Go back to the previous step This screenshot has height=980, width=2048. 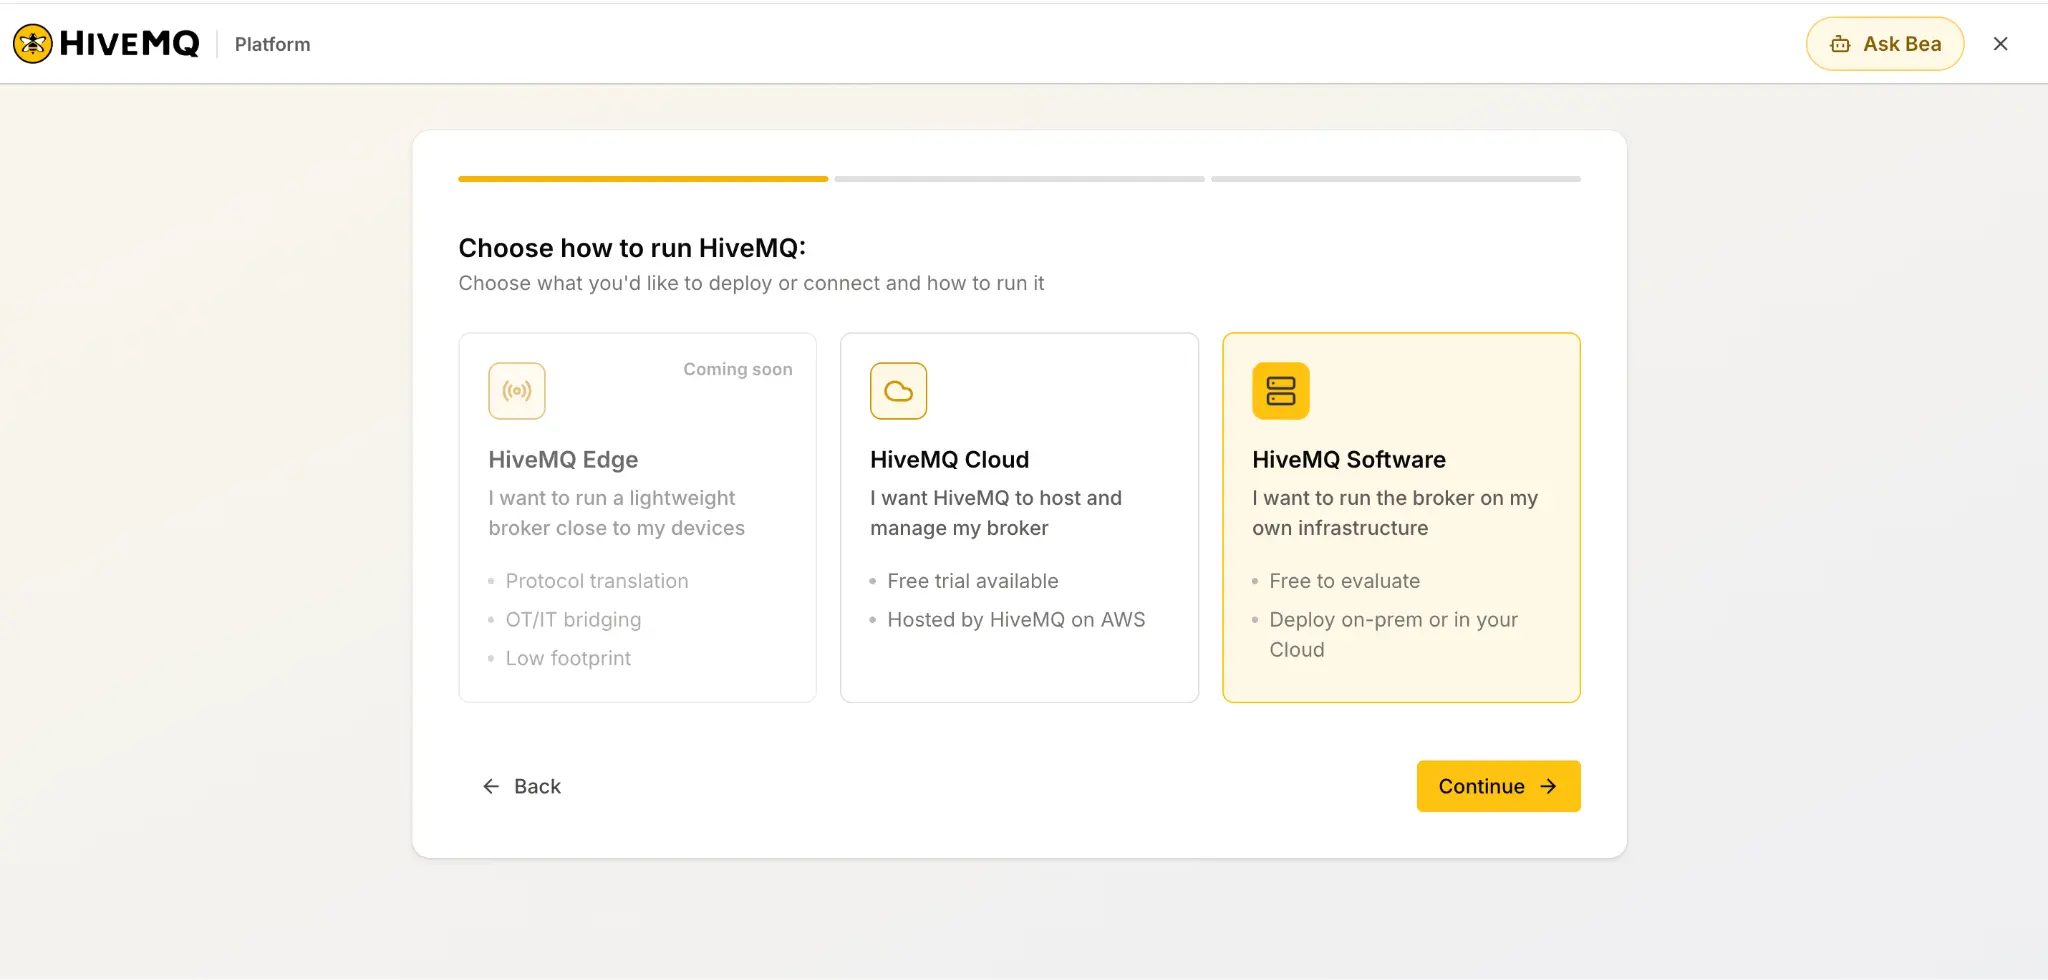pyautogui.click(x=522, y=786)
